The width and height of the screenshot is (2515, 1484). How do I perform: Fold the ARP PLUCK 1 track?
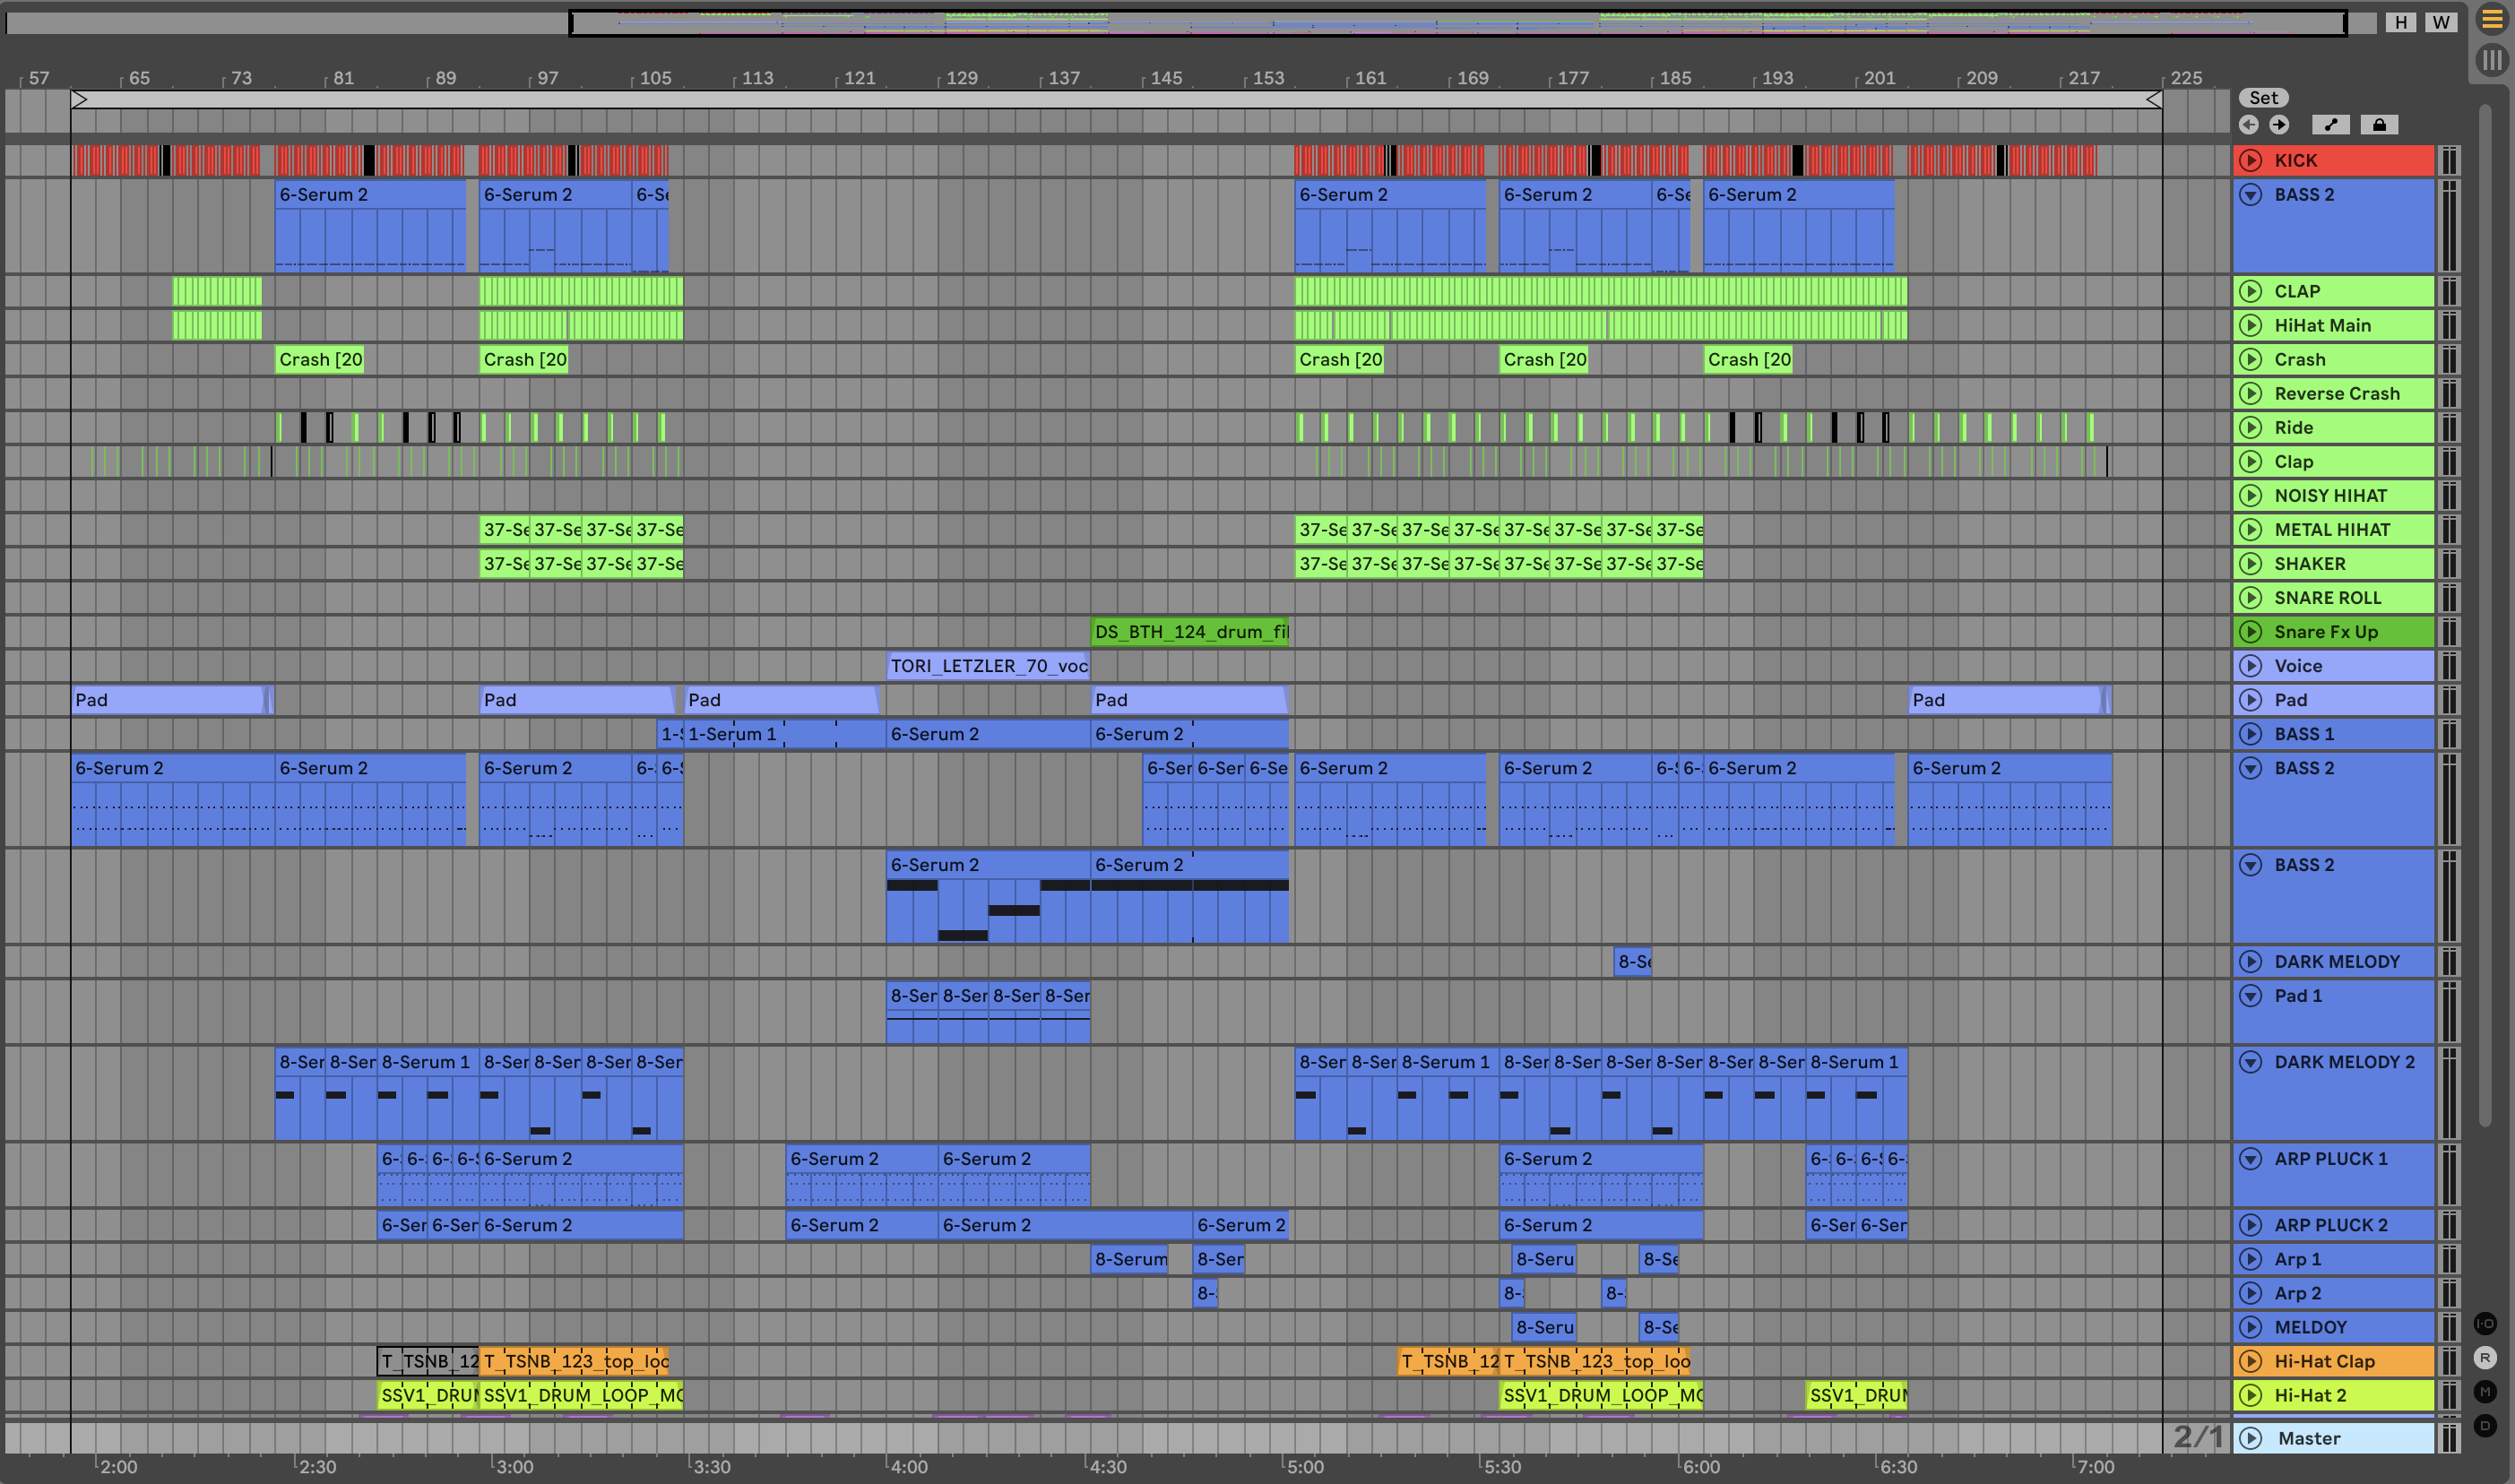tap(2251, 1159)
